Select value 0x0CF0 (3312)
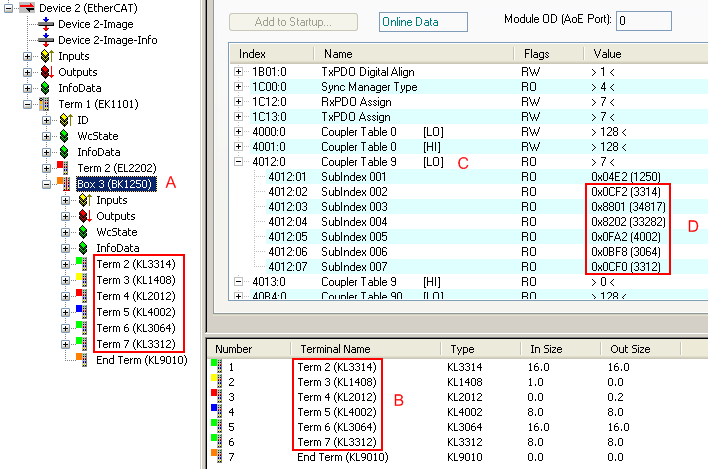 [625, 267]
